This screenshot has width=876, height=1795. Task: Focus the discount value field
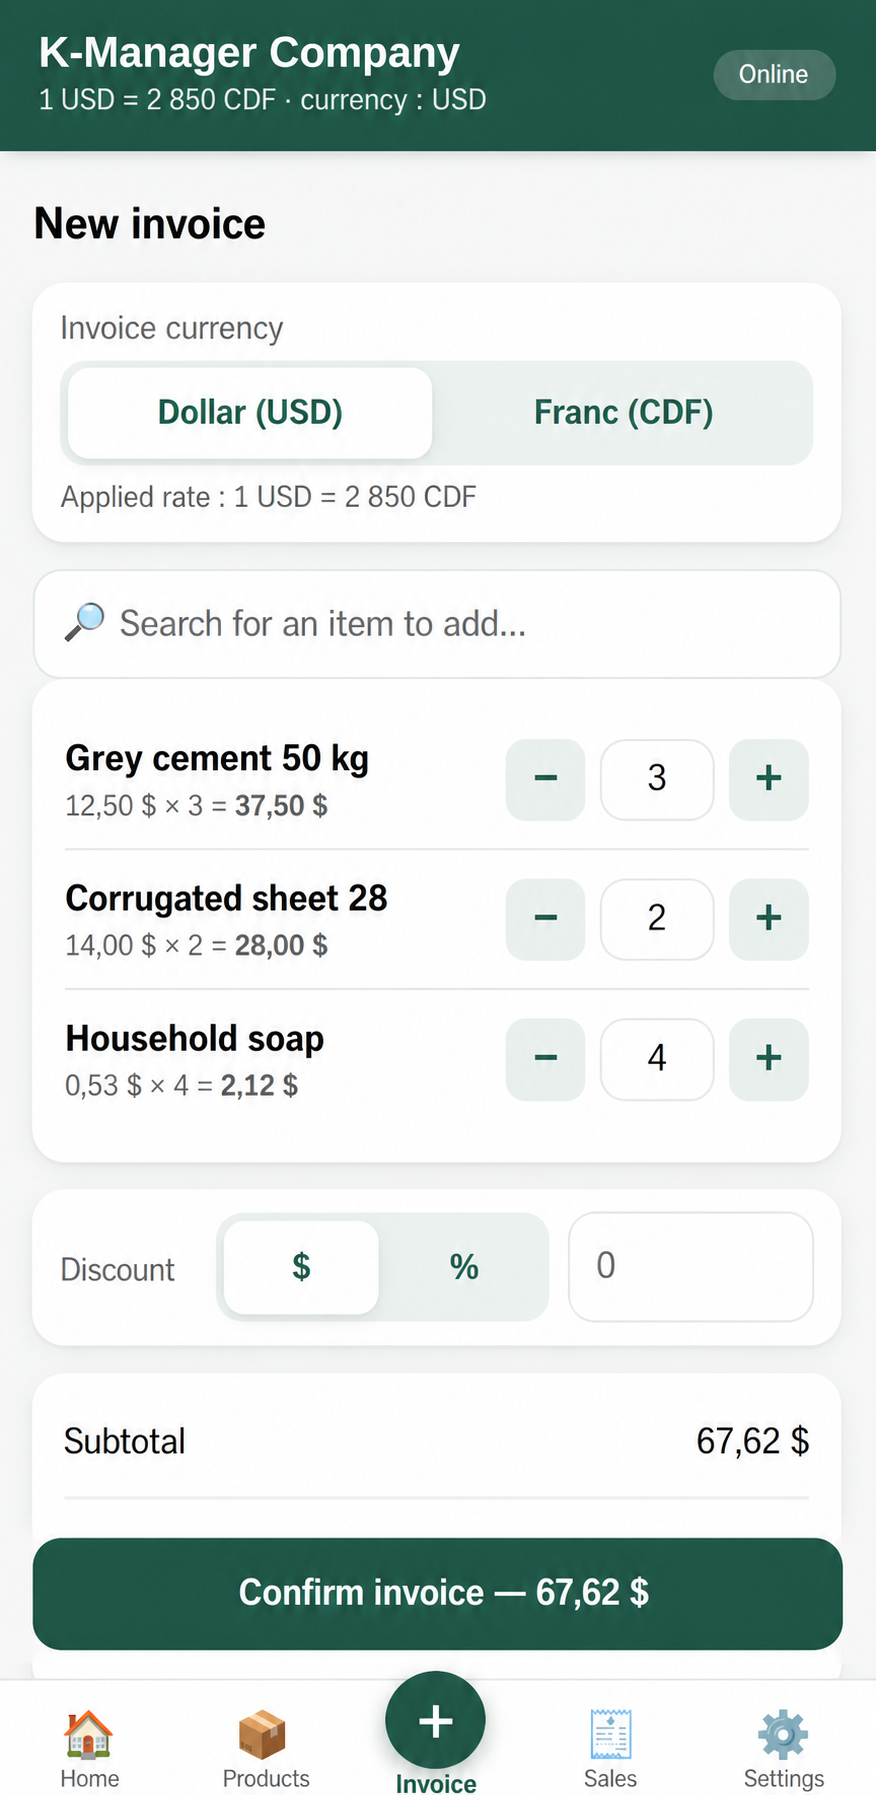691,1267
